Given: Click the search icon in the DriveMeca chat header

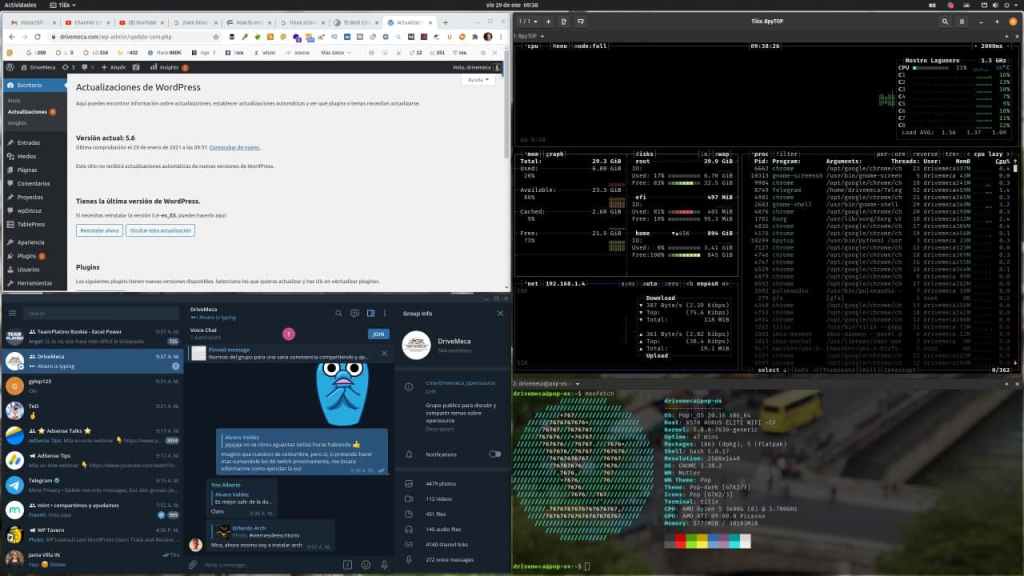Looking at the screenshot, I should [340, 313].
